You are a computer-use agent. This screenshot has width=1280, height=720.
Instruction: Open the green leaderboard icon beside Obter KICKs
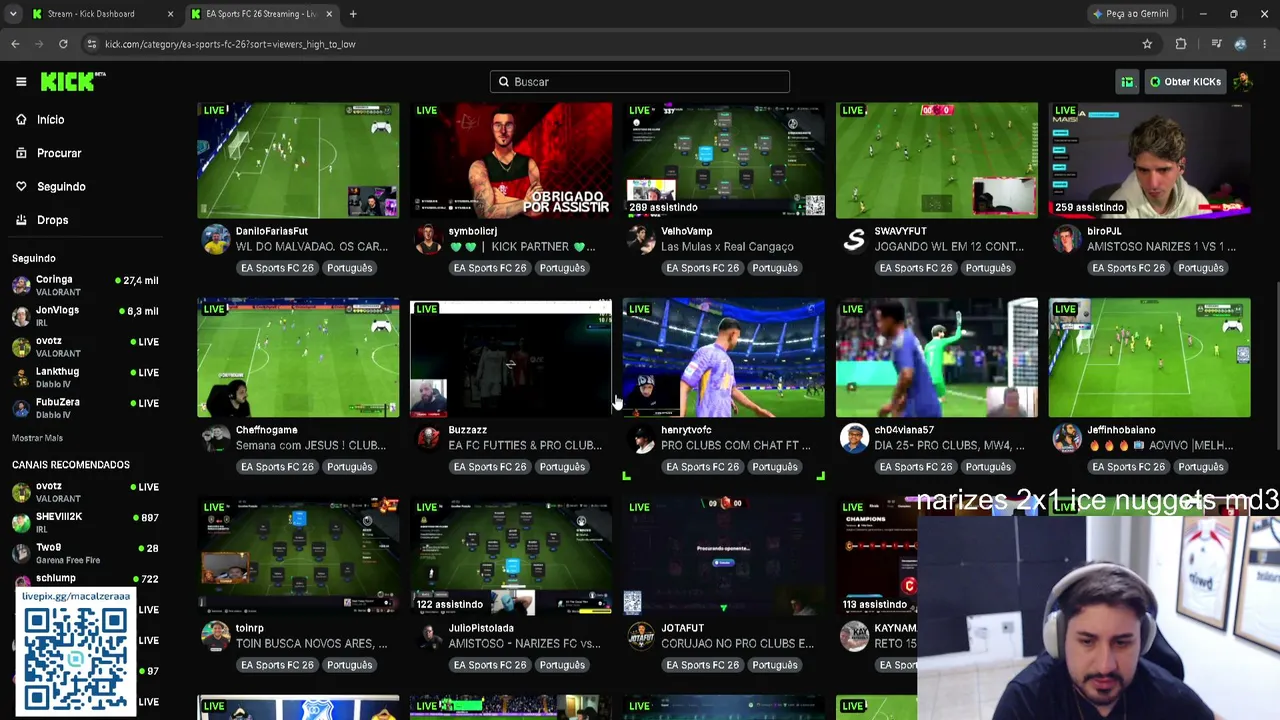pos(1127,82)
